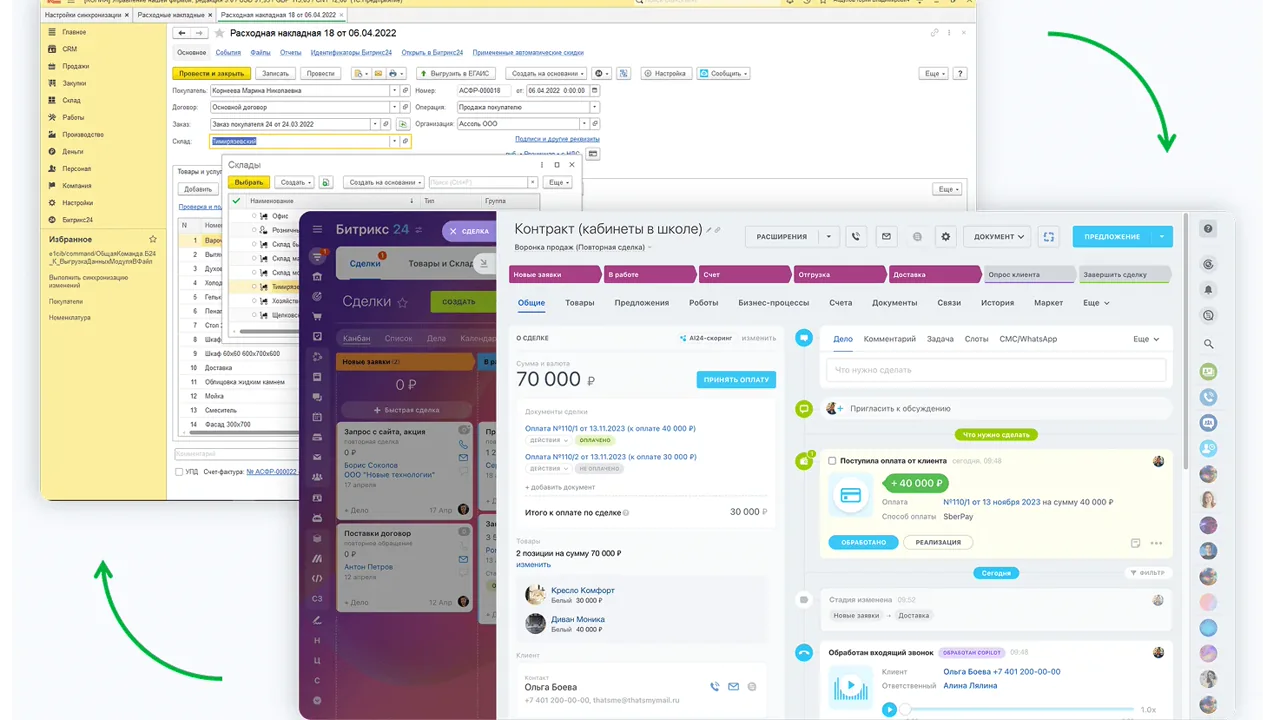
Task: Open deal settings gear icon
Action: [946, 237]
